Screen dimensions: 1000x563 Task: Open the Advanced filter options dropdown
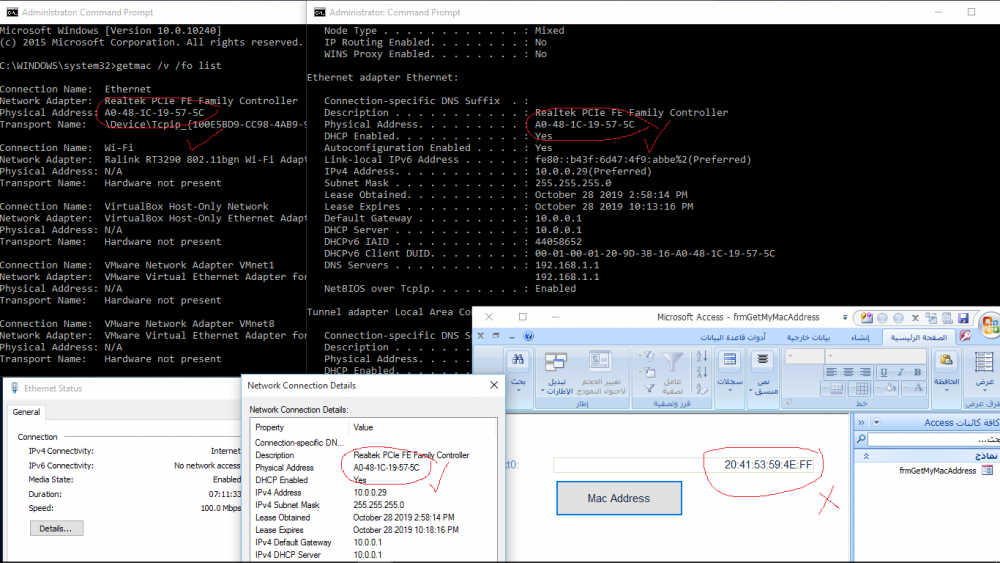point(640,372)
